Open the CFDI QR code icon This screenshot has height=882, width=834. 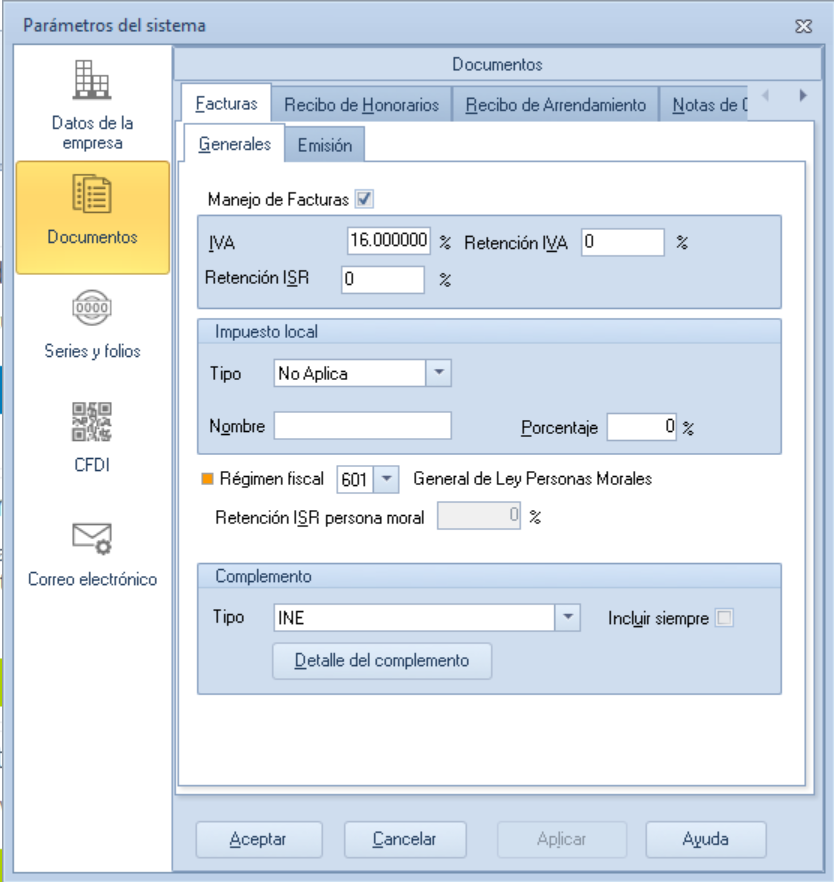point(92,421)
